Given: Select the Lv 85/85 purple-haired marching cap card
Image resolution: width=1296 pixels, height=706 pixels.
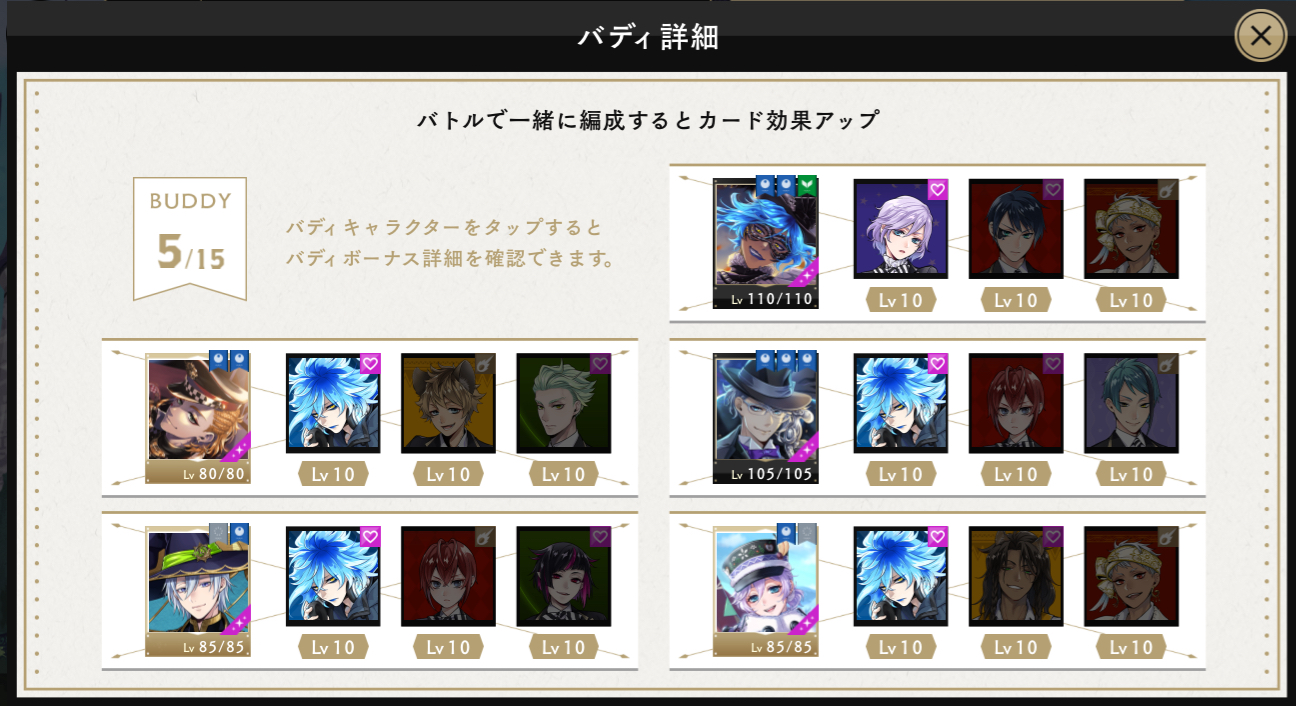Looking at the screenshot, I should click(765, 591).
